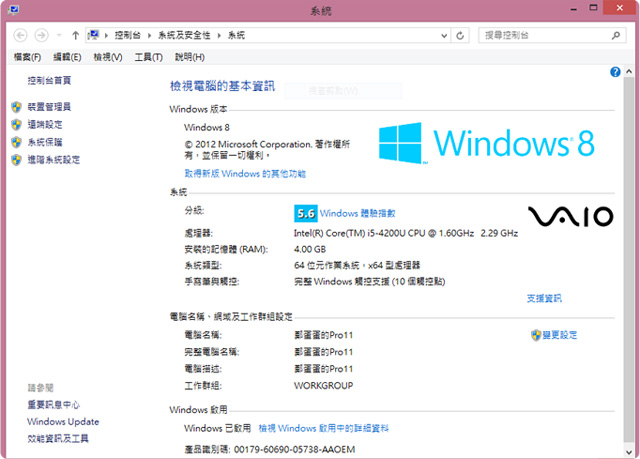The image size is (640, 459).
Task: Click the 5.6 experience index score badge
Action: point(306,213)
